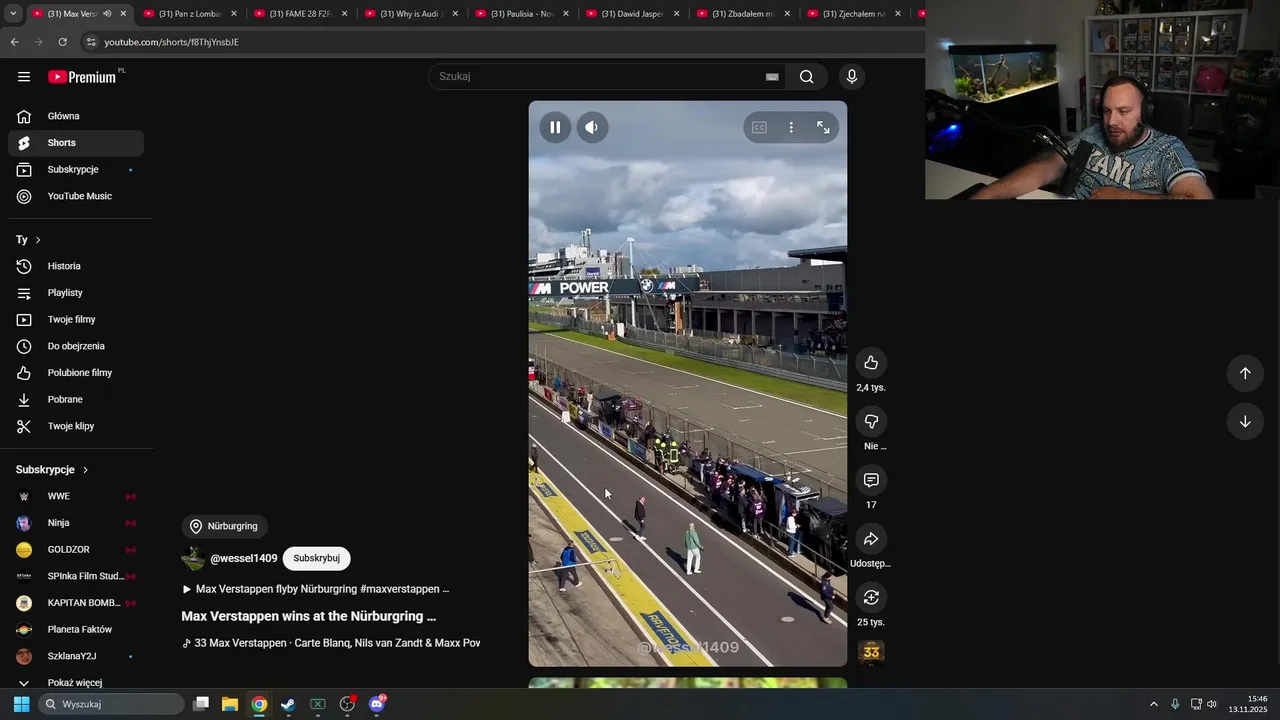Open the three-dot more options menu on the Short
The width and height of the screenshot is (1280, 720).
(x=791, y=127)
